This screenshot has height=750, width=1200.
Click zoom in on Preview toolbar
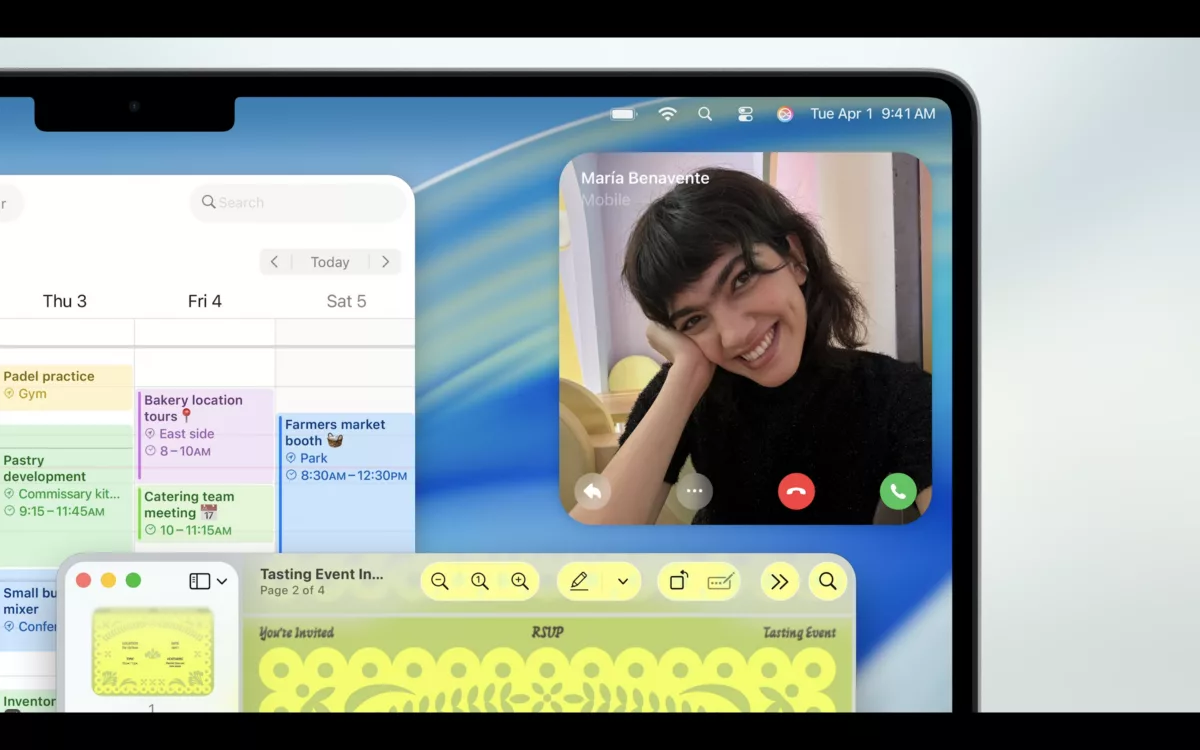point(520,581)
